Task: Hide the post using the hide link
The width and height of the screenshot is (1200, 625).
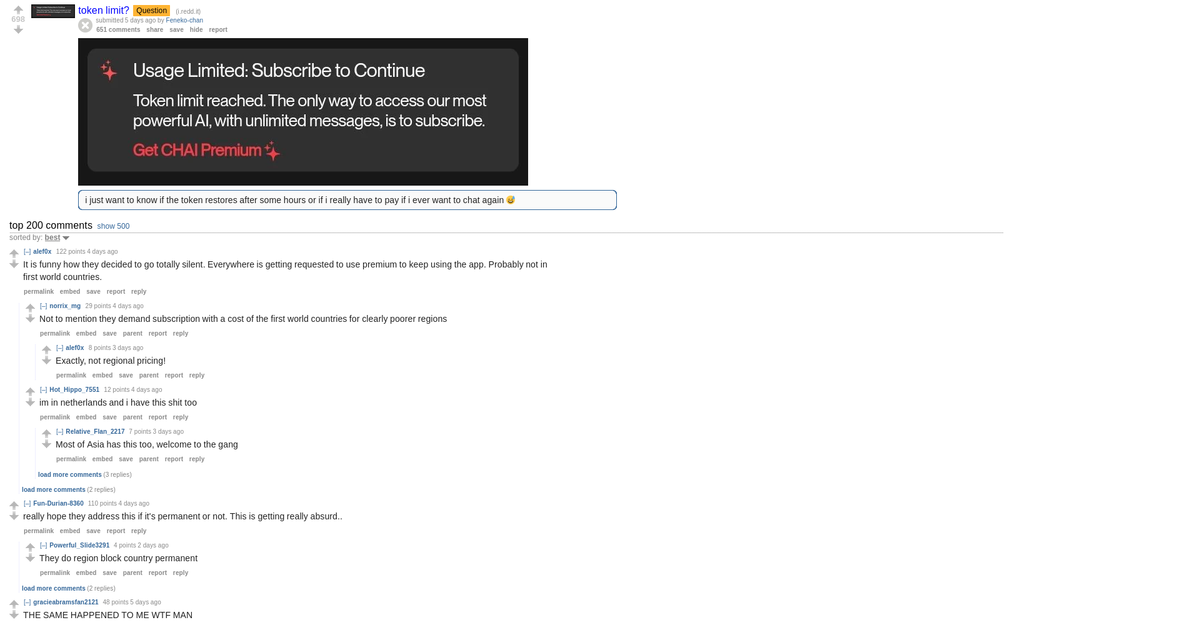Action: point(195,29)
